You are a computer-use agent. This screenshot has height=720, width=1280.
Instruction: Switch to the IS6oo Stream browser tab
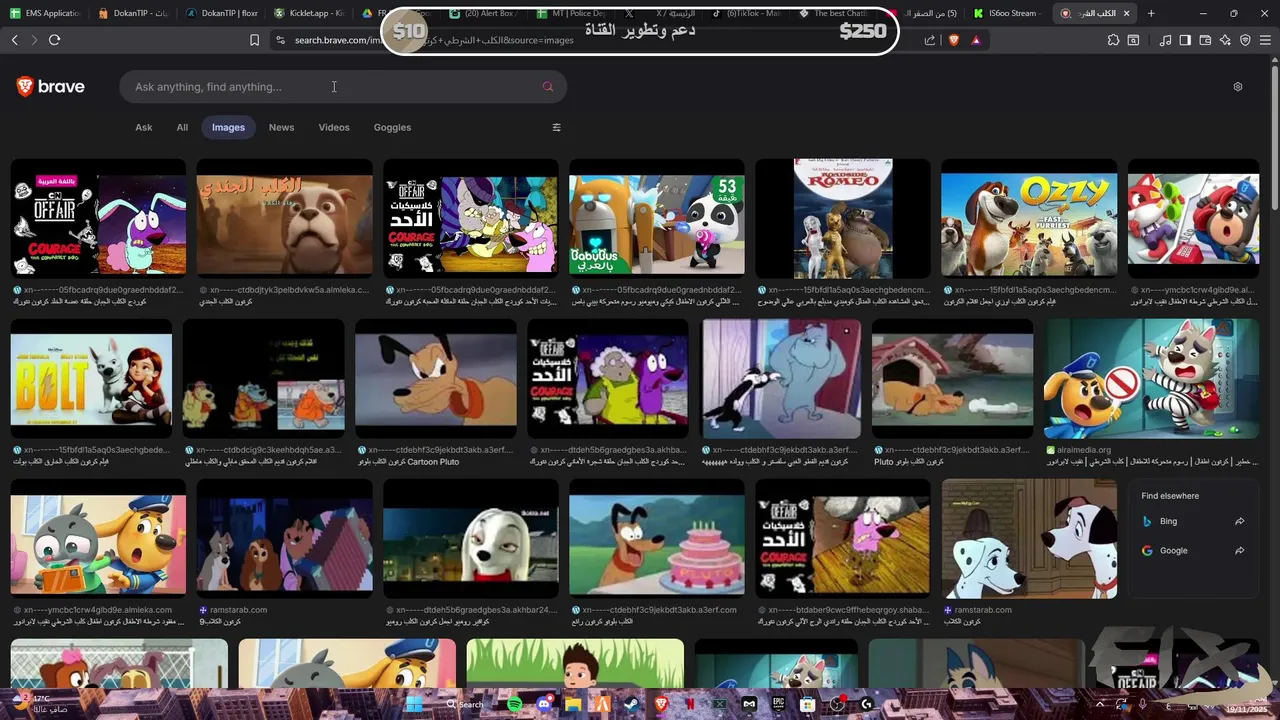1009,13
